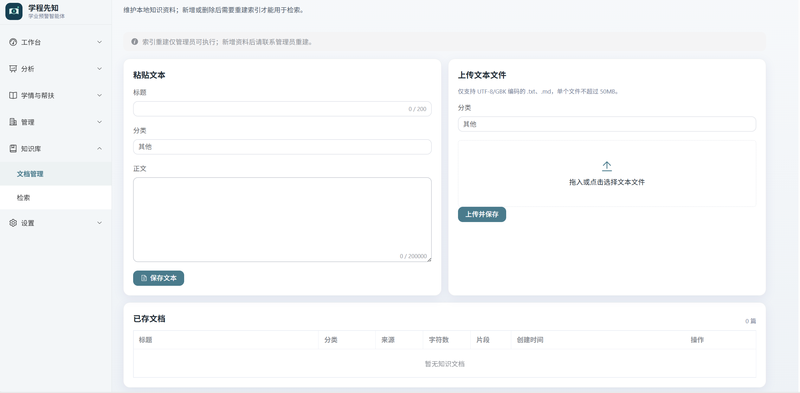Viewport: 800px width, 393px height.
Task: Click the 暂无知识文档 empty table message
Action: coord(444,364)
